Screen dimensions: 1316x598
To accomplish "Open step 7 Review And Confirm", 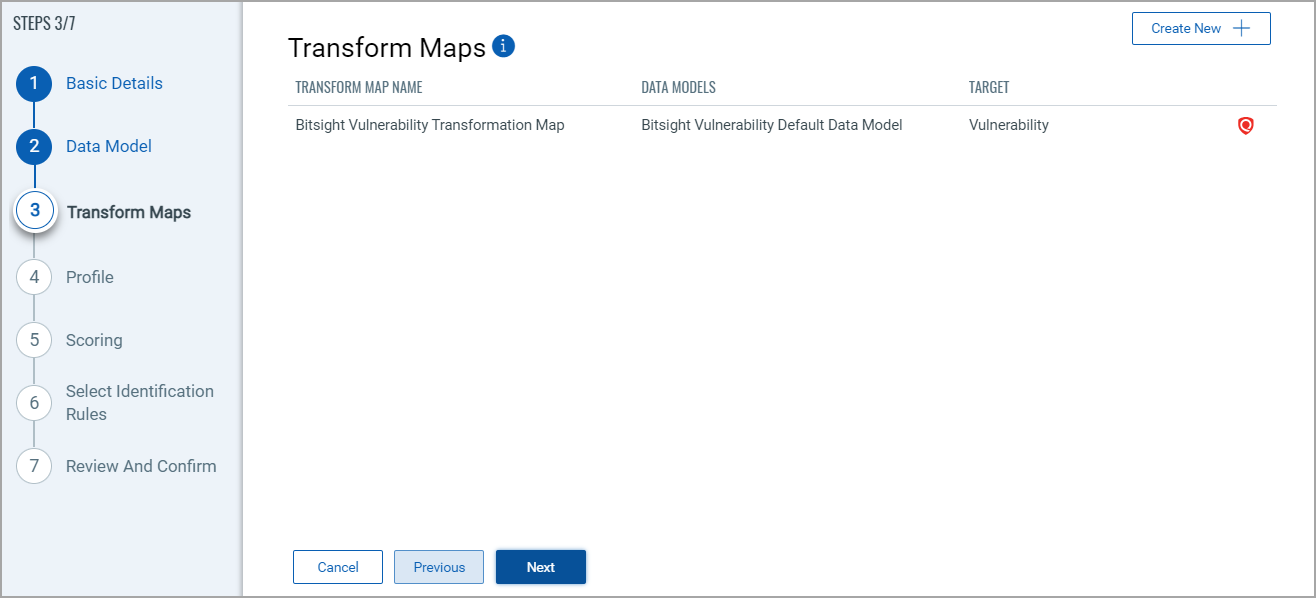I will click(141, 466).
